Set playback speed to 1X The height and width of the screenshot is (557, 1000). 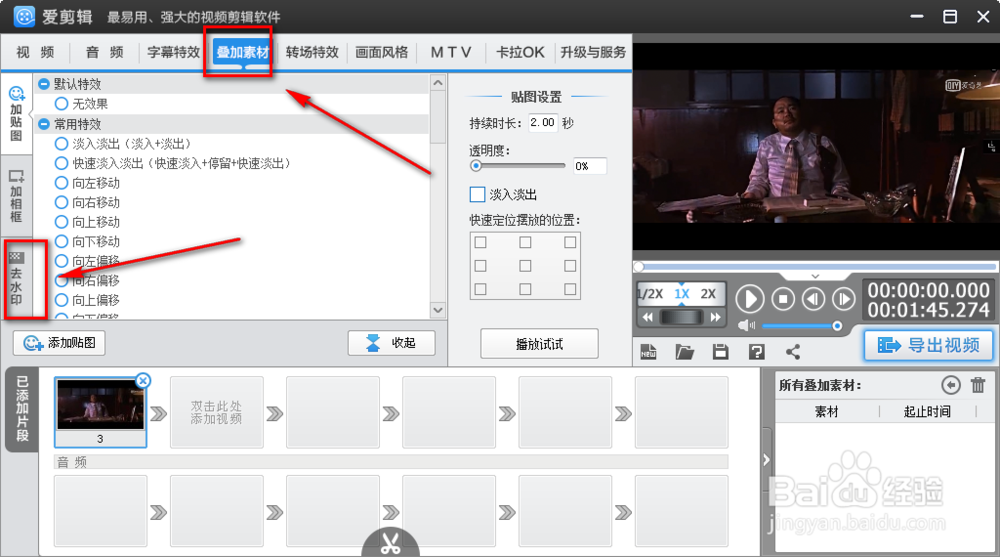click(x=682, y=294)
